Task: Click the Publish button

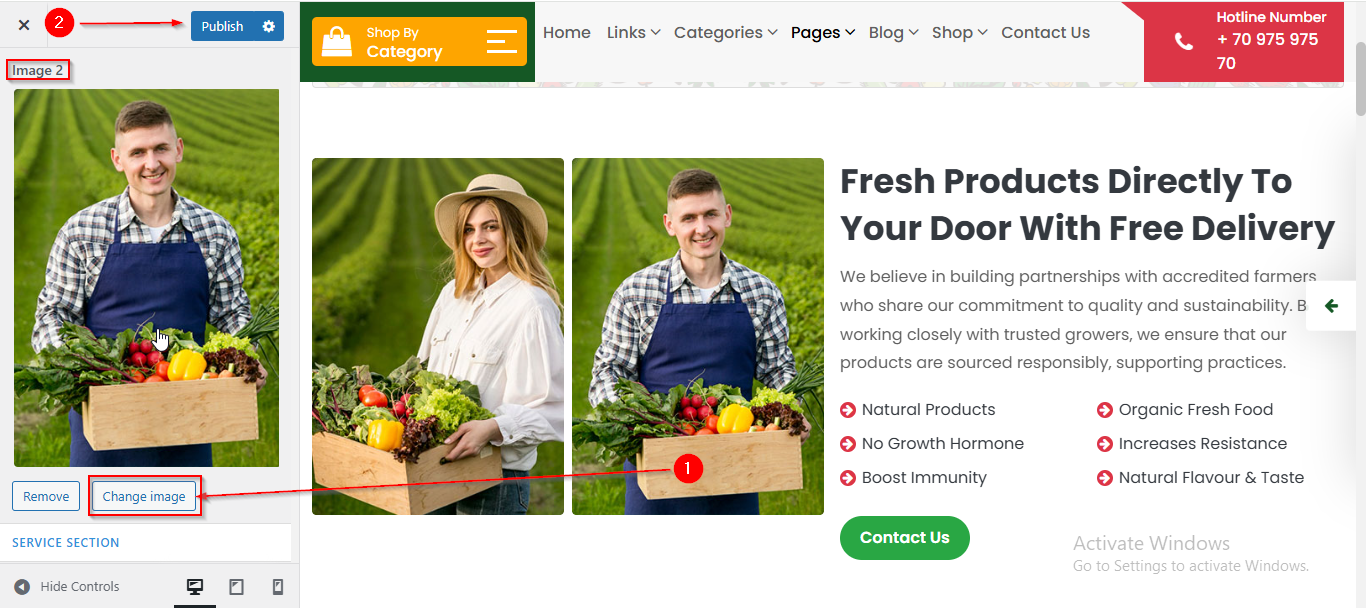Action: (x=222, y=26)
